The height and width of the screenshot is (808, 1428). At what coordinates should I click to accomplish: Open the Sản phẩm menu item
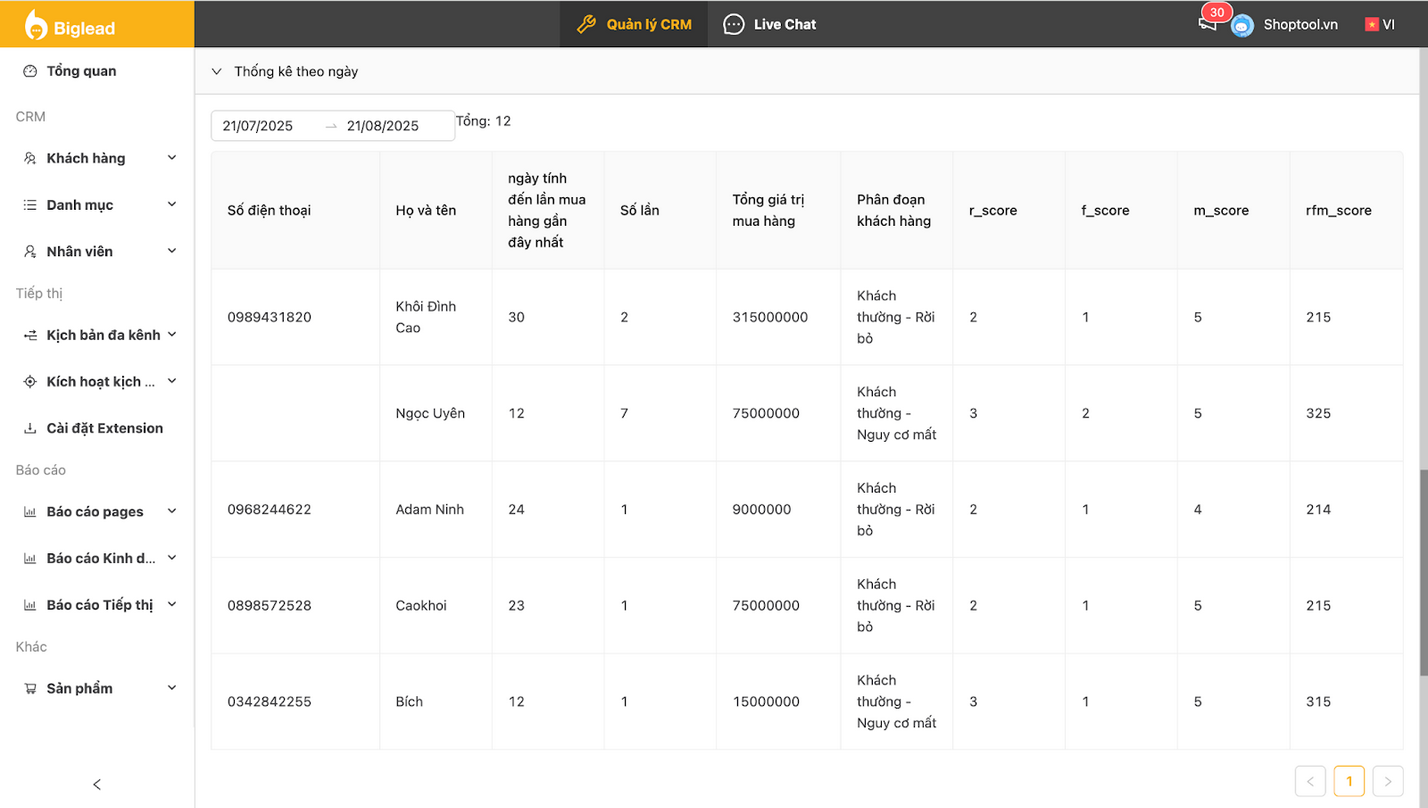tap(97, 688)
